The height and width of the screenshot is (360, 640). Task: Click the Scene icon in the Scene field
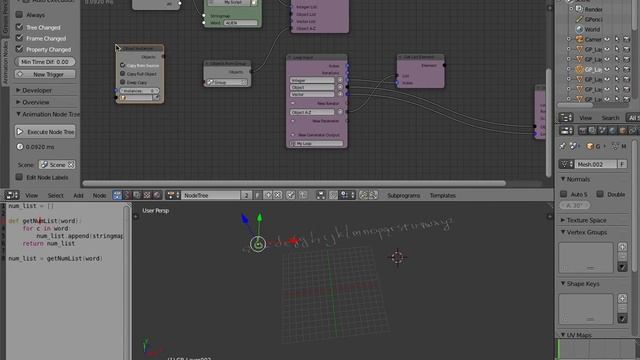click(44, 165)
